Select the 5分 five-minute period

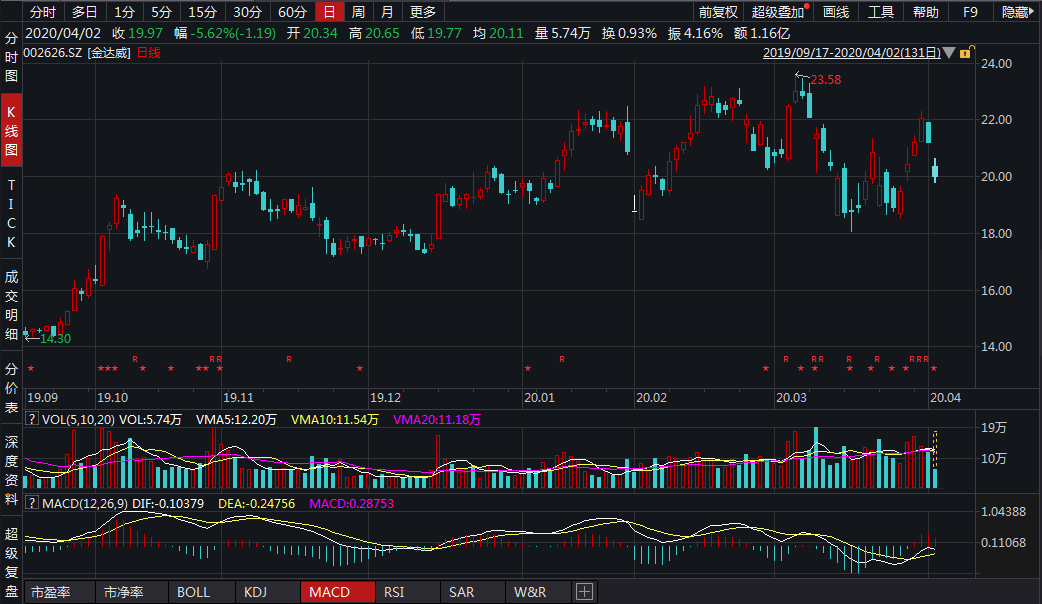click(x=161, y=12)
